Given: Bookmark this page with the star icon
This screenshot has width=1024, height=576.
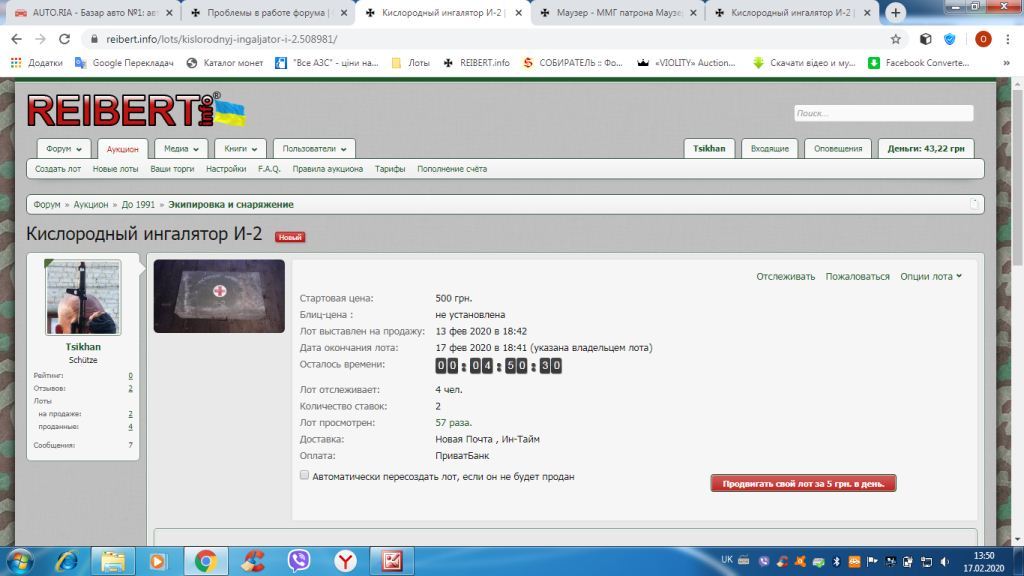Looking at the screenshot, I should (895, 39).
